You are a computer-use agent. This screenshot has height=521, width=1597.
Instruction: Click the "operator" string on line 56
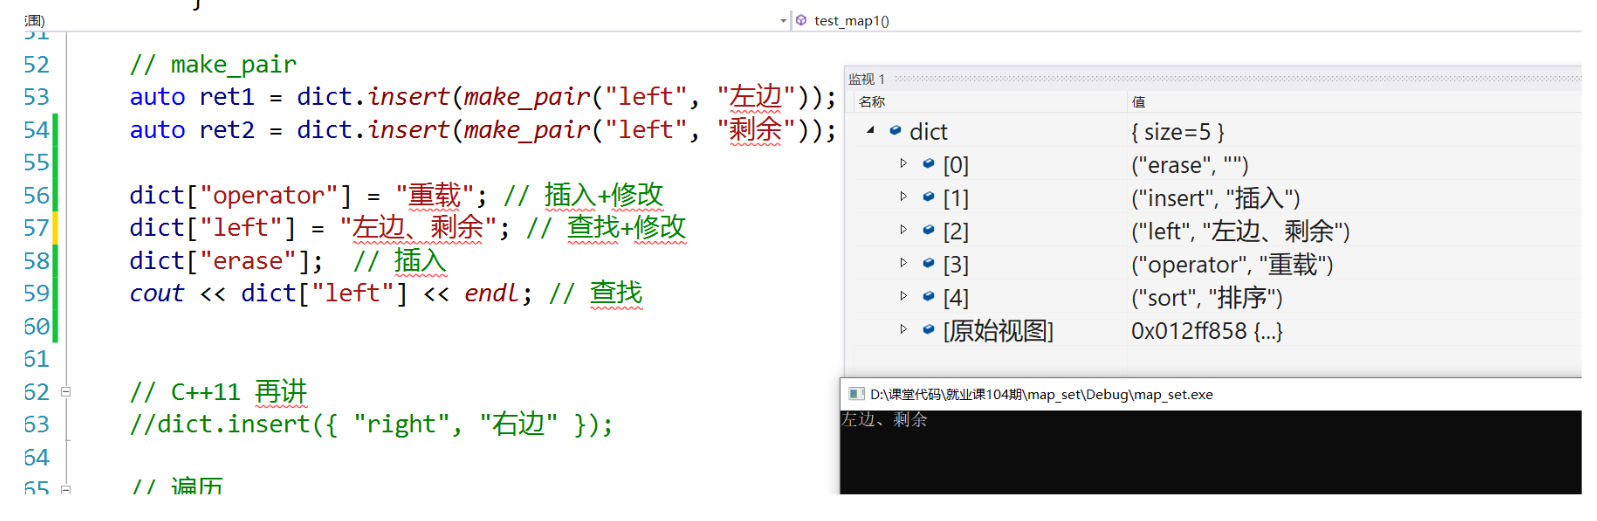(x=268, y=195)
